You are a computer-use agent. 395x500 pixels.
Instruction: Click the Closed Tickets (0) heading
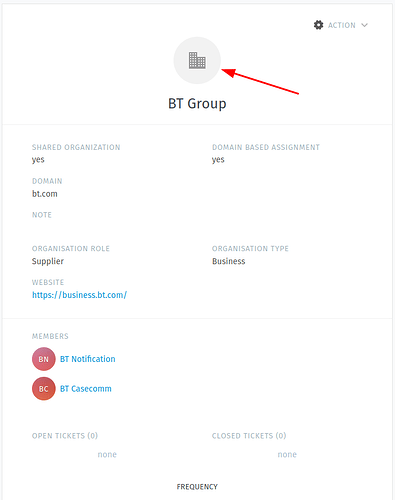coord(249,436)
